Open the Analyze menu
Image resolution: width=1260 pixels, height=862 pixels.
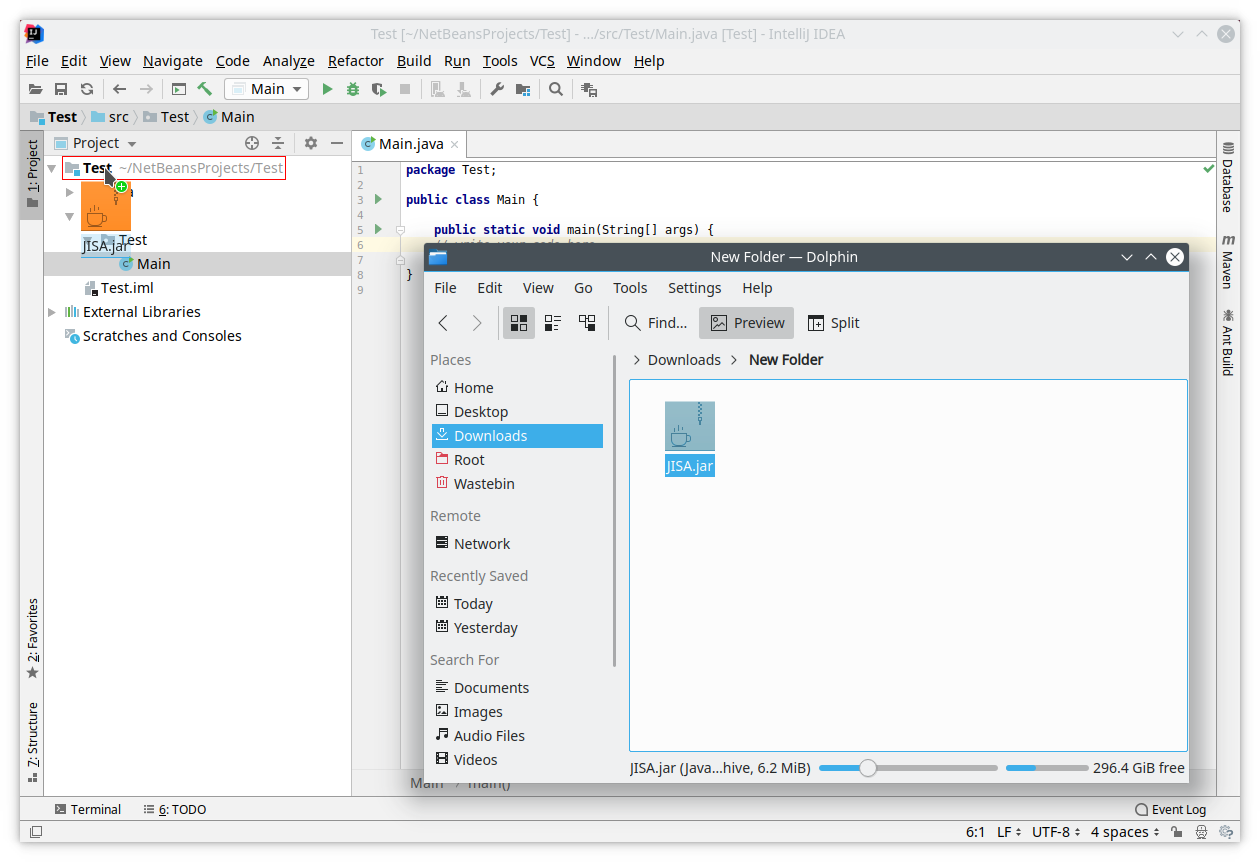(x=289, y=61)
